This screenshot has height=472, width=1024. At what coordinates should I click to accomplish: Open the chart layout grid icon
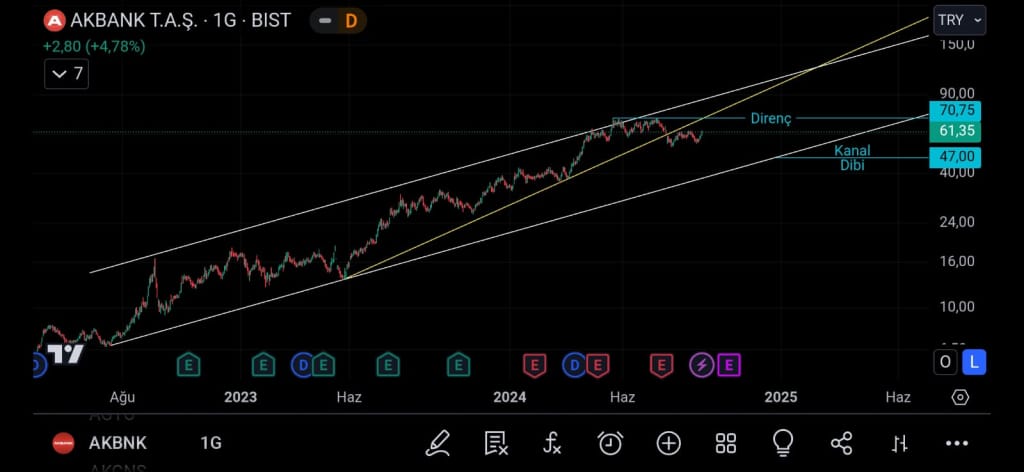[x=726, y=443]
